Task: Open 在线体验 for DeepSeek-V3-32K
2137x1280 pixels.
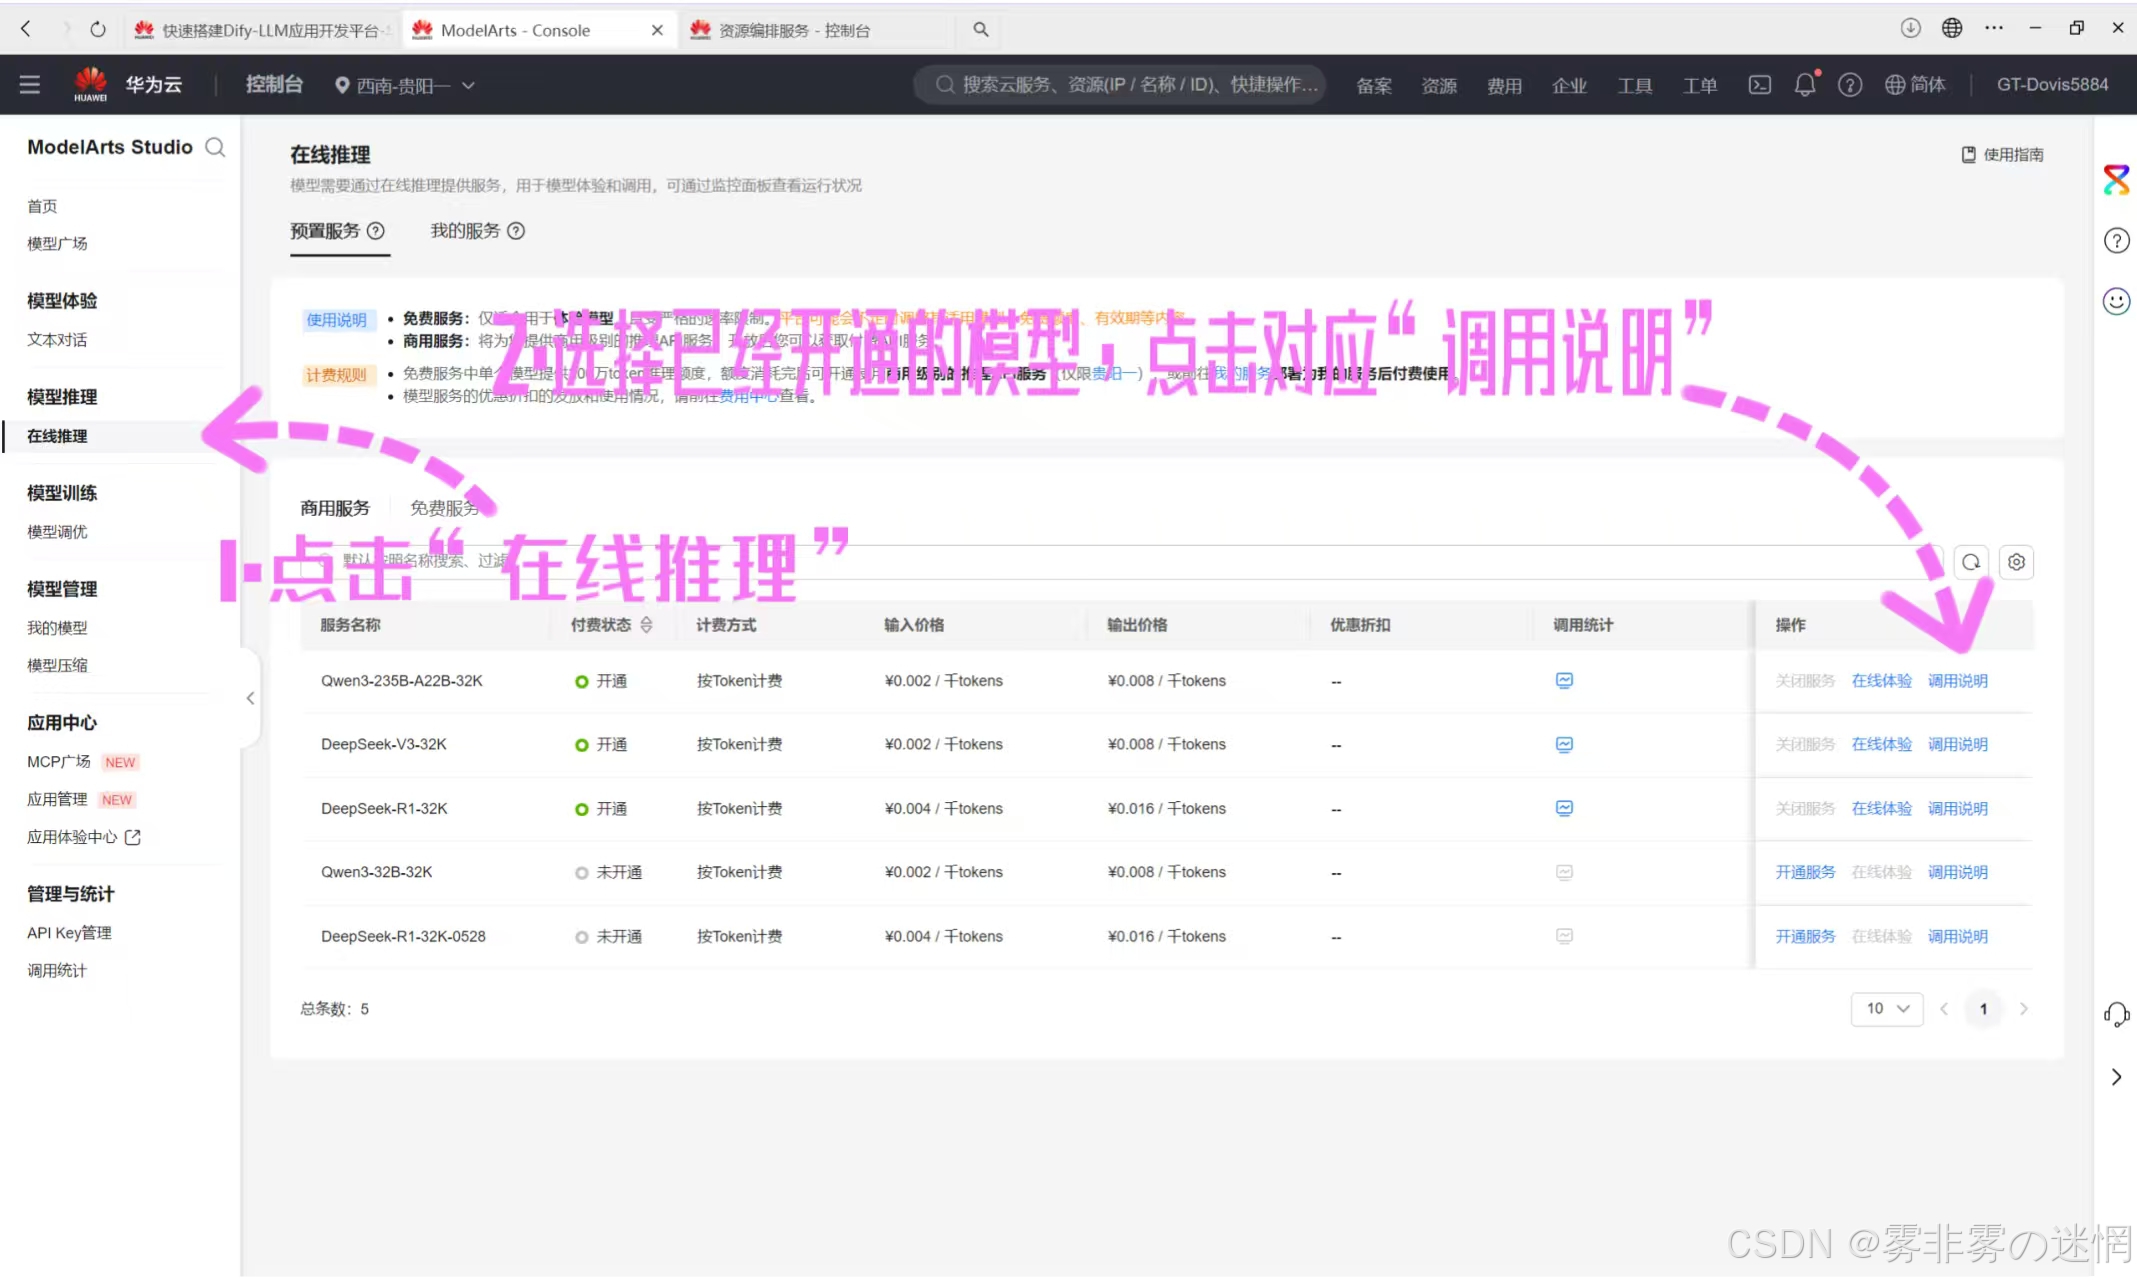Action: tap(1881, 745)
